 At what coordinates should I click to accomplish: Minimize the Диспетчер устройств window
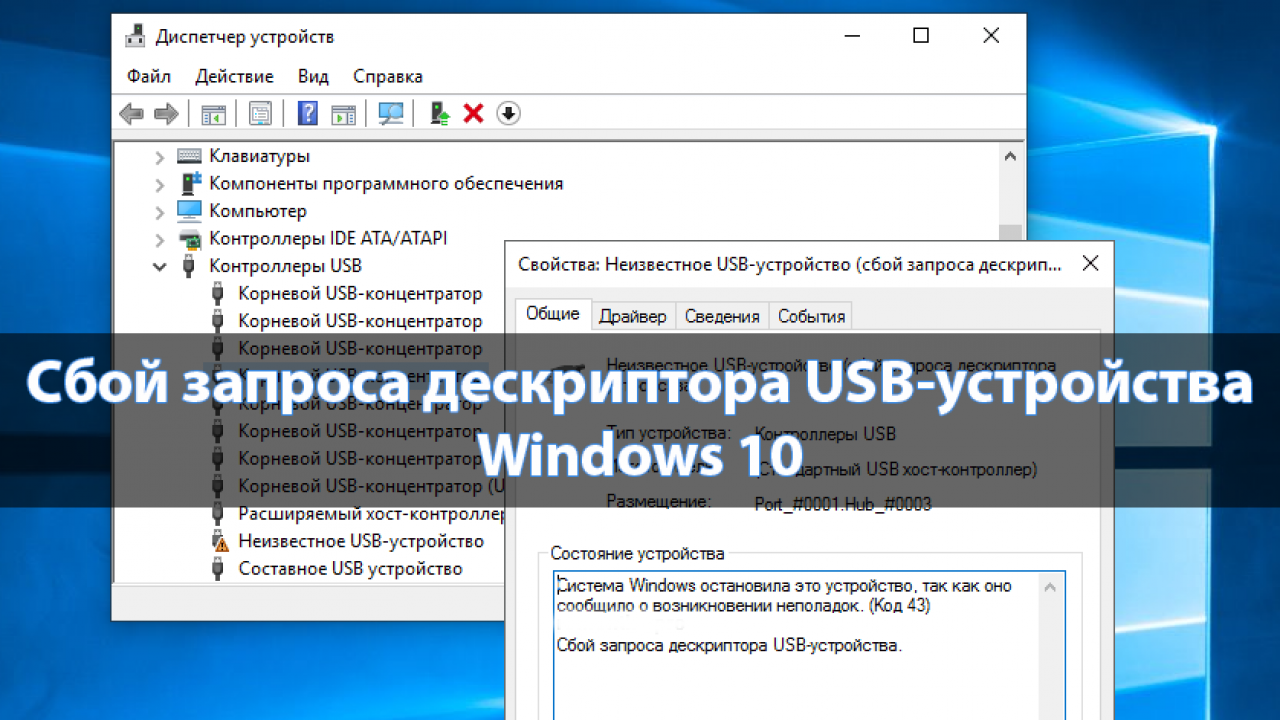pyautogui.click(x=852, y=36)
